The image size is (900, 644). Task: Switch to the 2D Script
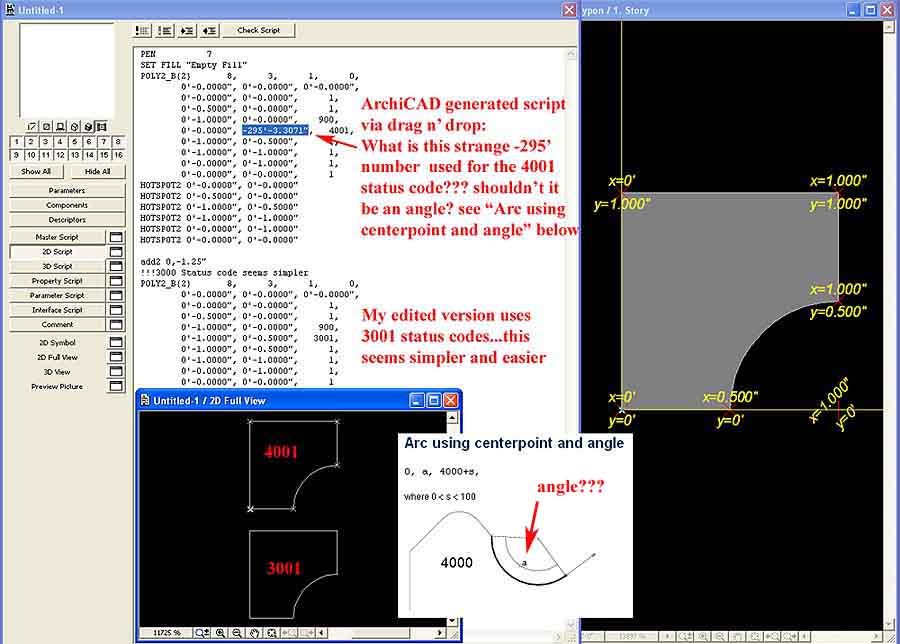pos(57,251)
